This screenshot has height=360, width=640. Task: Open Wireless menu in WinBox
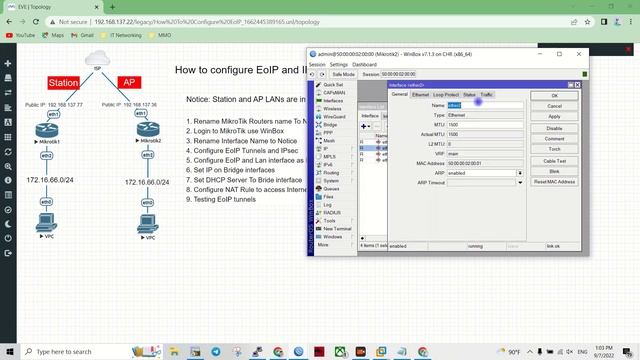332,109
